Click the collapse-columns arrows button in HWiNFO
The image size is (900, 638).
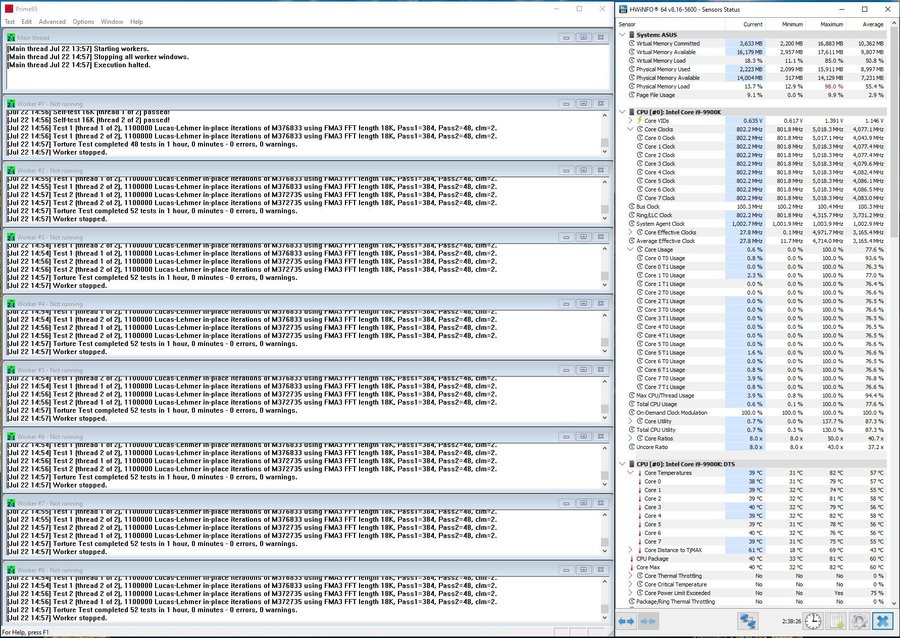tap(647, 621)
